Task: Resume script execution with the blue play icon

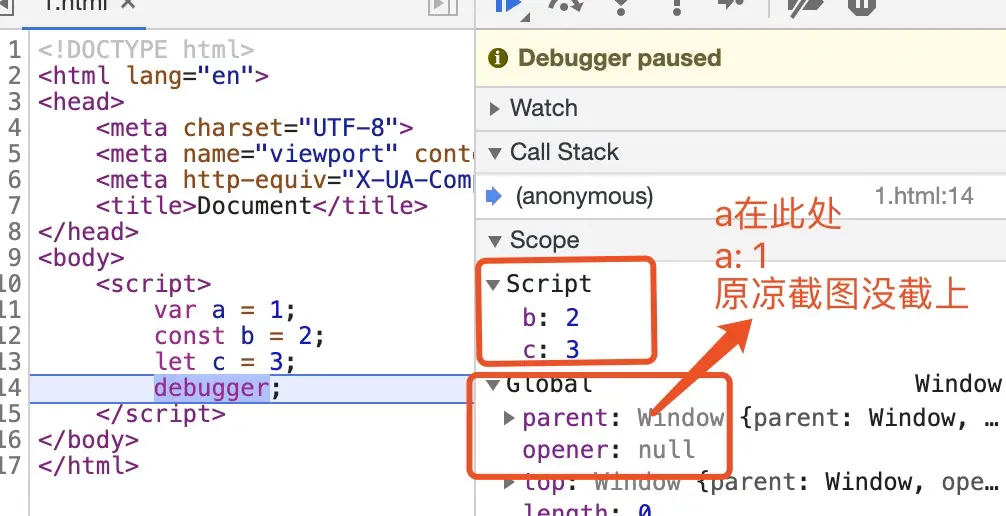Action: click(509, 5)
